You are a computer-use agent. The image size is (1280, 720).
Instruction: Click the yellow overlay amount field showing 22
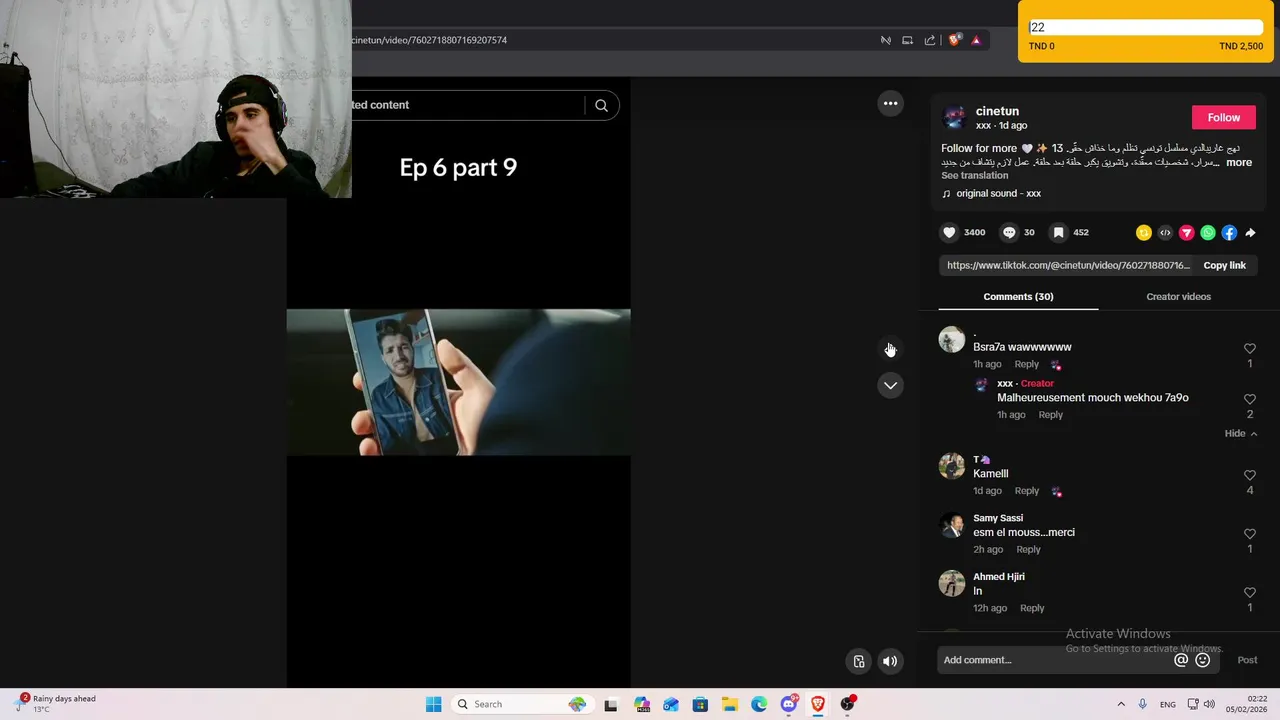pyautogui.click(x=1146, y=28)
